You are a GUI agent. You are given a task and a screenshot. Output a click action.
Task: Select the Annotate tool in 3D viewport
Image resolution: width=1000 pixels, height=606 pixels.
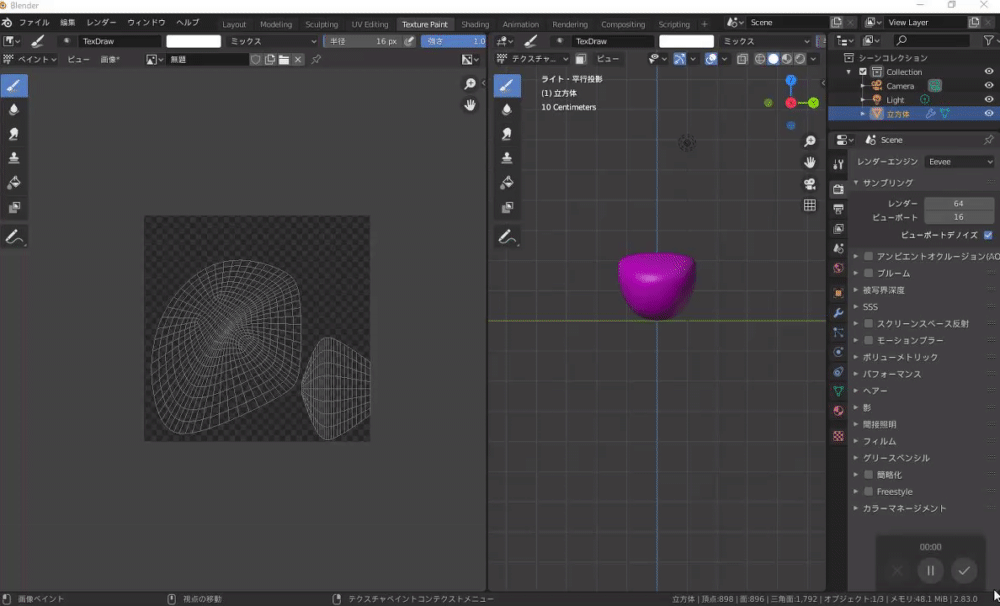pyautogui.click(x=507, y=237)
